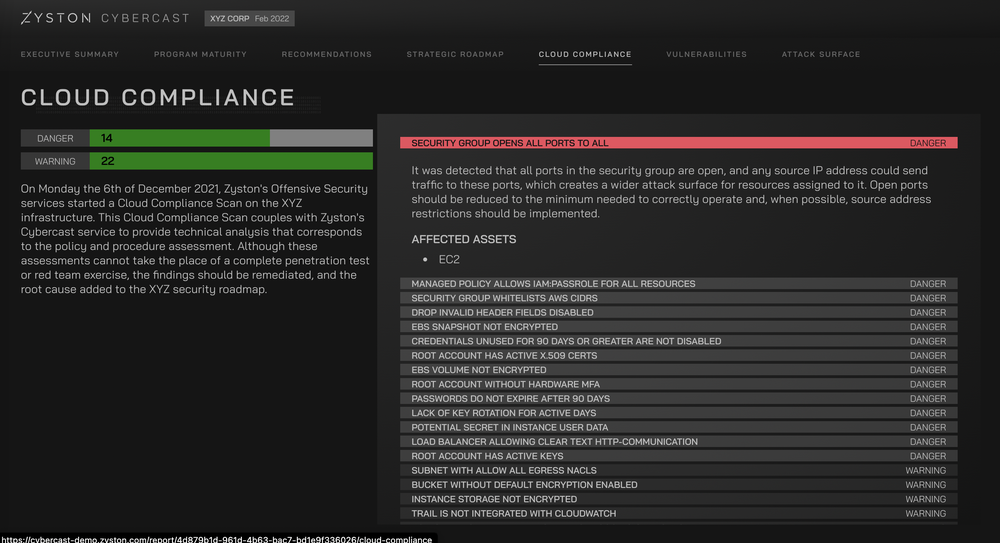Click the Affected Assets heading
Screen dimensions: 1000x543
(464, 239)
